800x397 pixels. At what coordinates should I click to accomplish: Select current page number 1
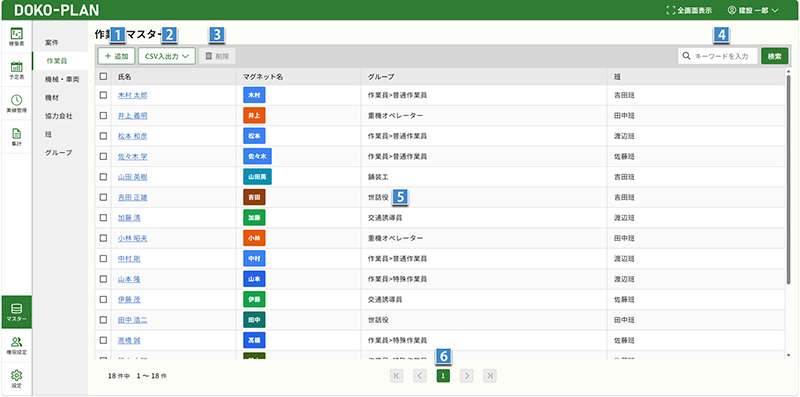(x=443, y=376)
